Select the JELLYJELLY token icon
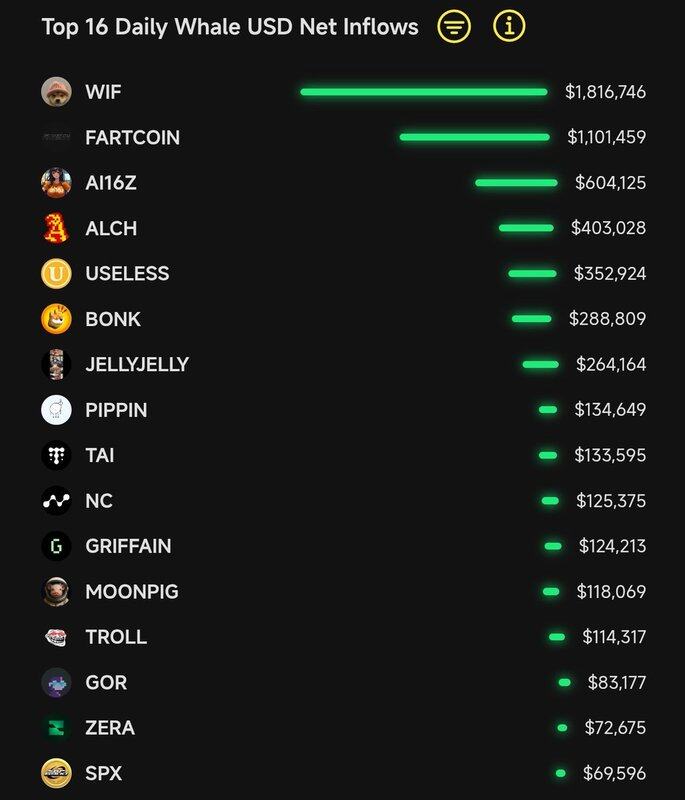 (56, 365)
